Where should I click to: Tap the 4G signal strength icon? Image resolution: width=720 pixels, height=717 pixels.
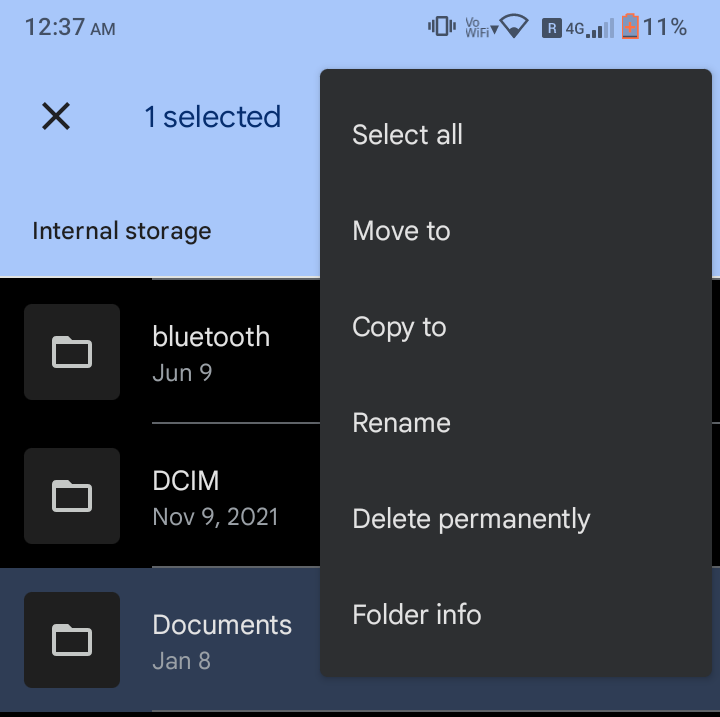pos(590,28)
